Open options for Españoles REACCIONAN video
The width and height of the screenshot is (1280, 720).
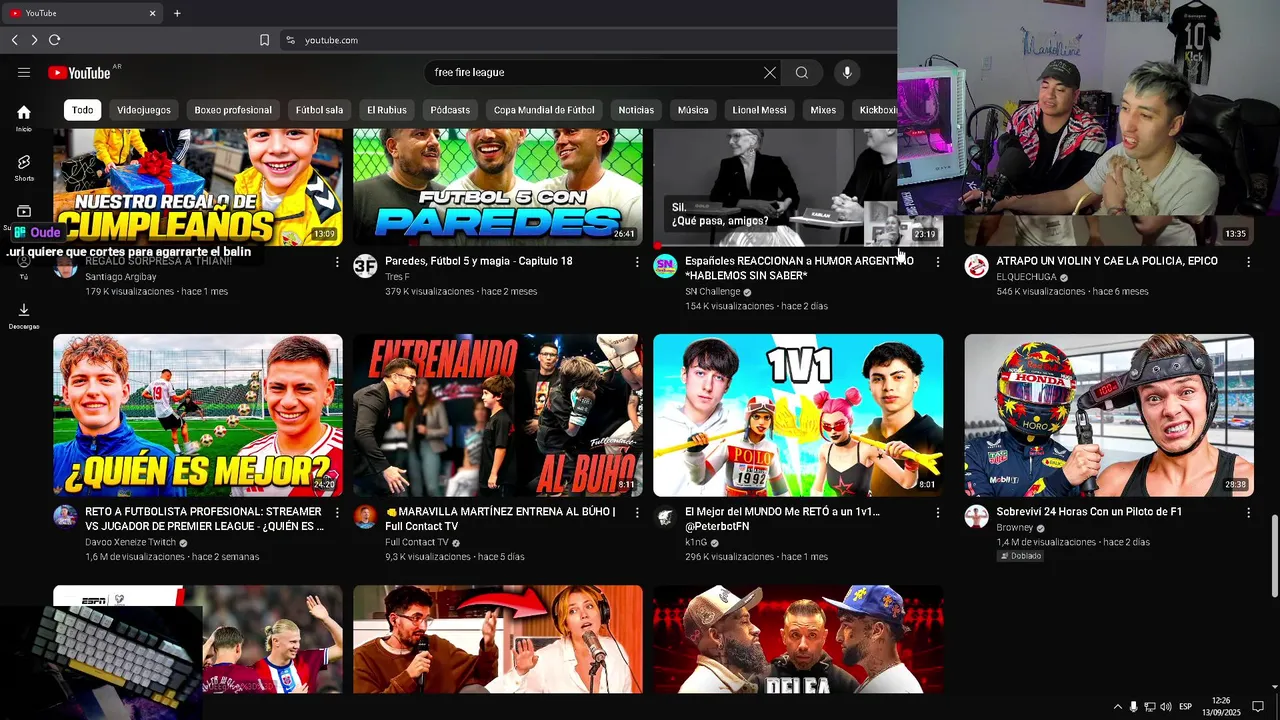coord(937,262)
